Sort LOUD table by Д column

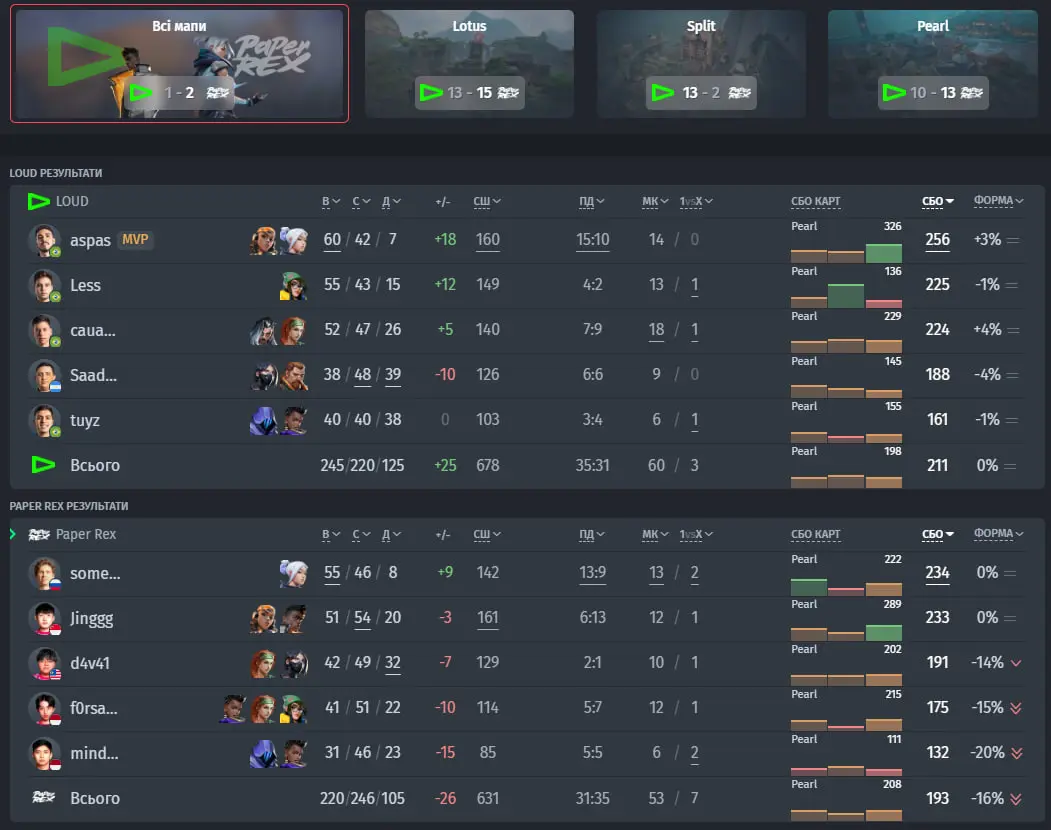coord(391,201)
